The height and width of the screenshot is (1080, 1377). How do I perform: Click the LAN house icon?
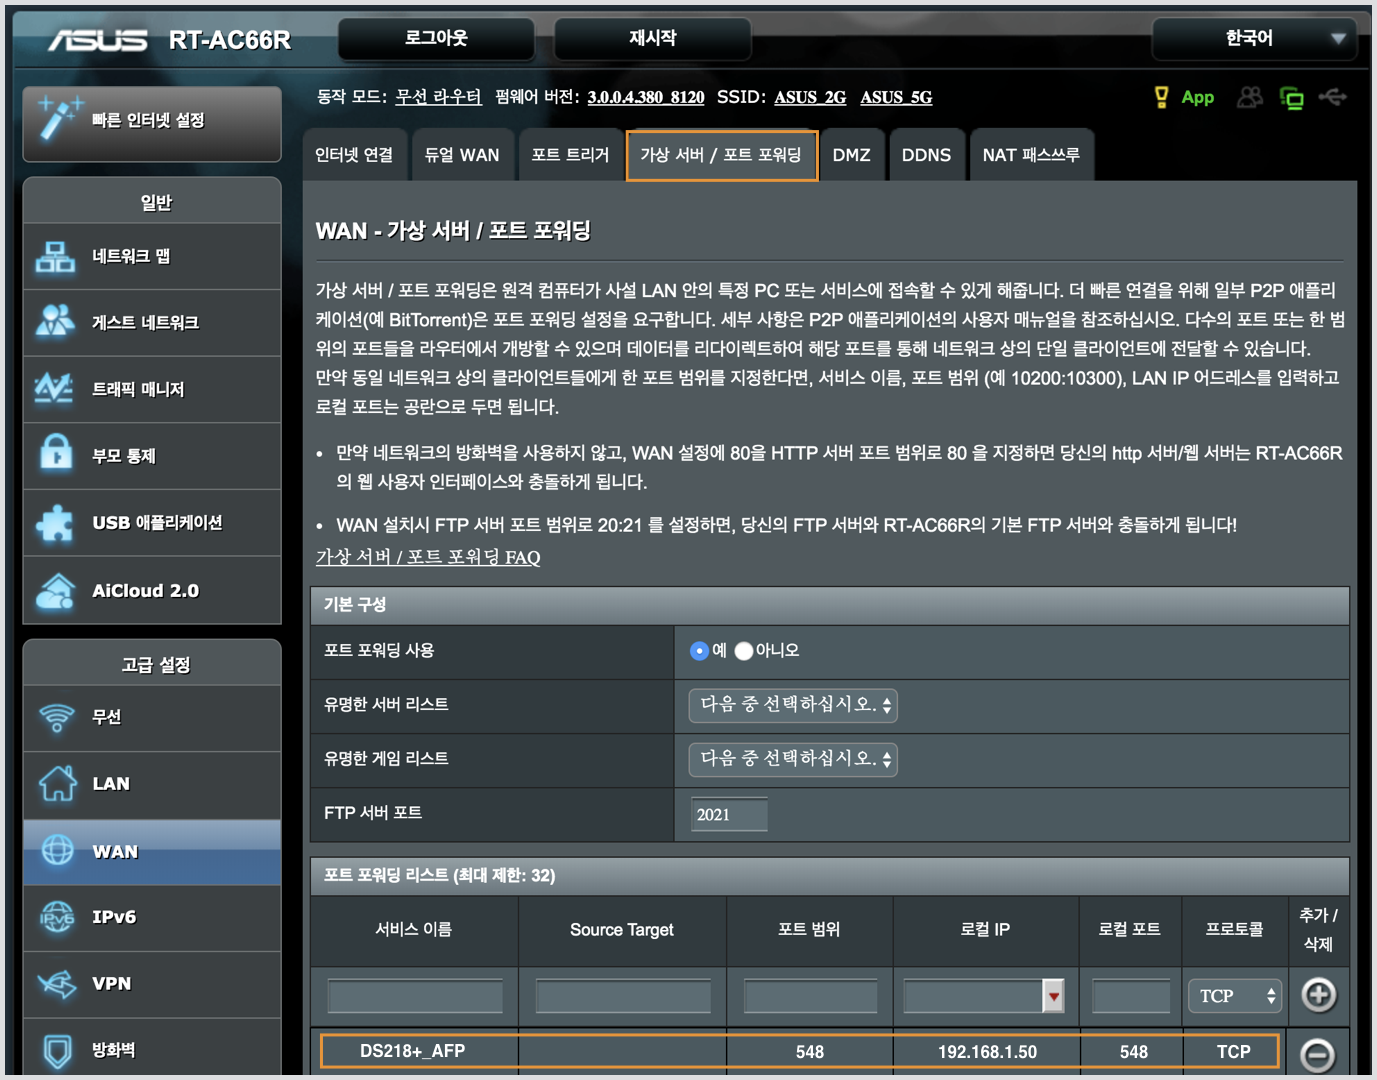pyautogui.click(x=57, y=783)
